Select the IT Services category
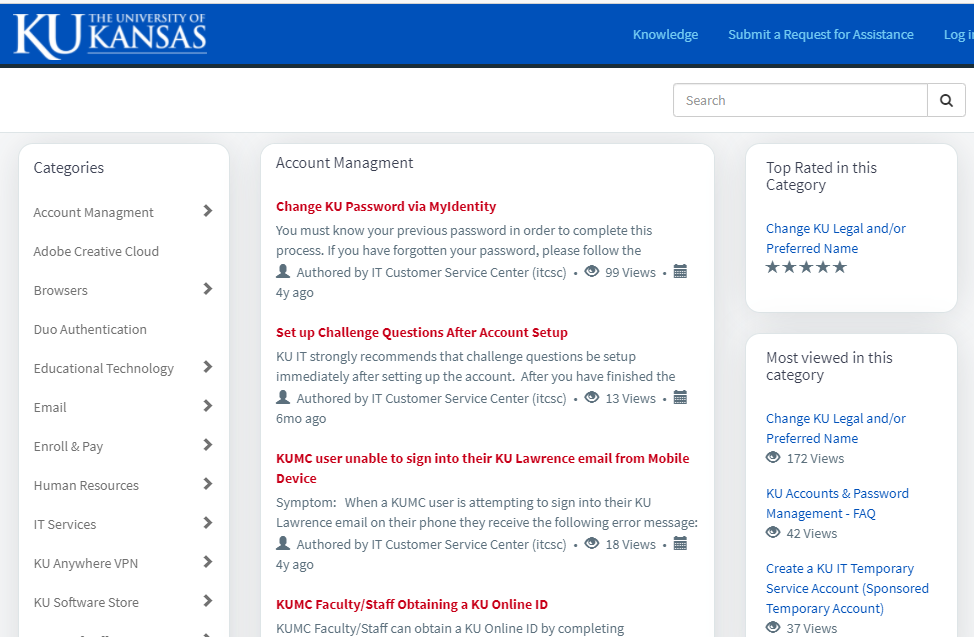This screenshot has height=637, width=974. coord(65,525)
